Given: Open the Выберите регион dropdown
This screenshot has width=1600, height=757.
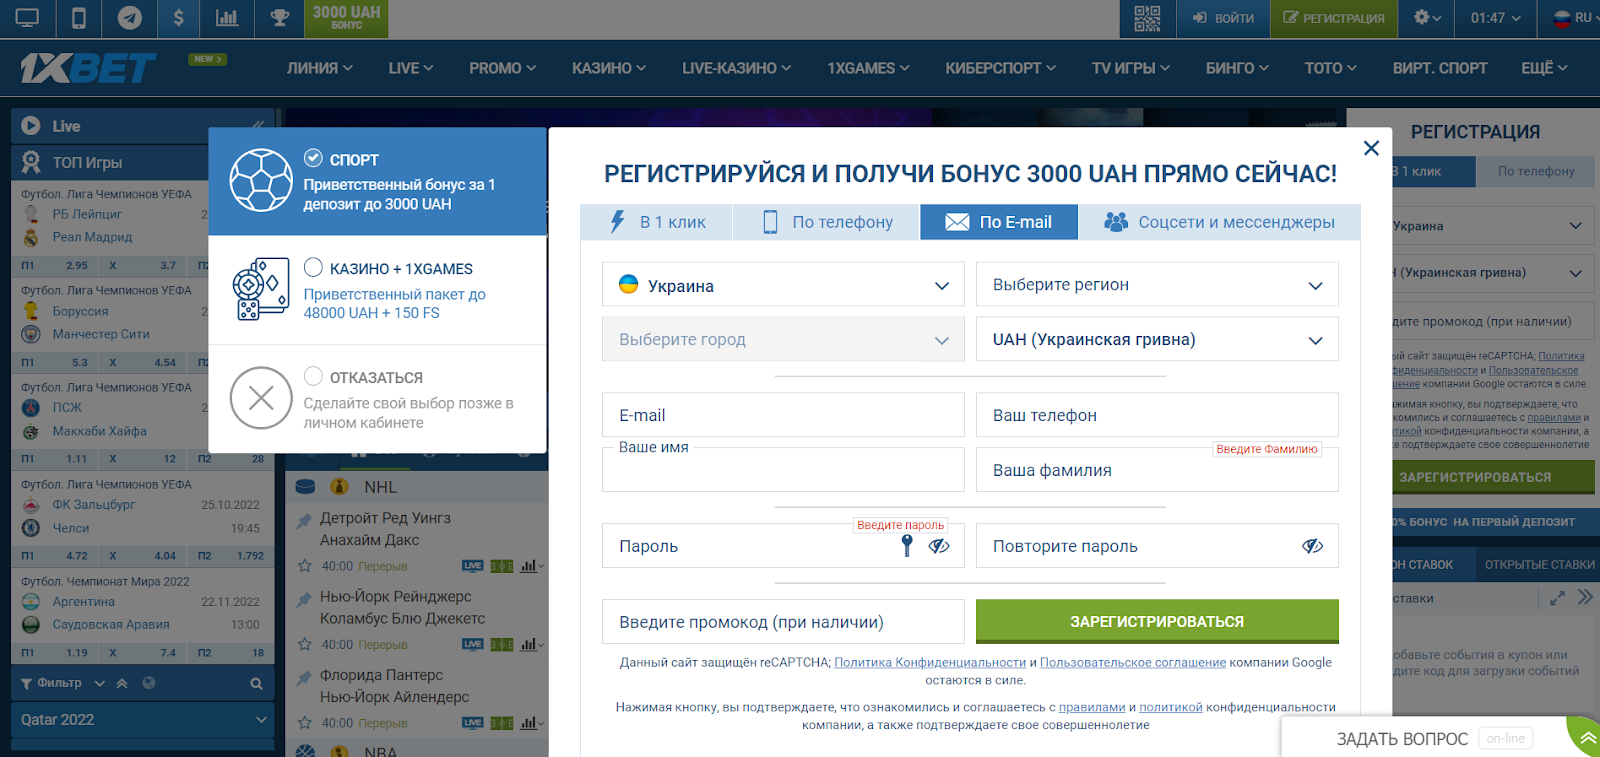Looking at the screenshot, I should pyautogui.click(x=1157, y=285).
